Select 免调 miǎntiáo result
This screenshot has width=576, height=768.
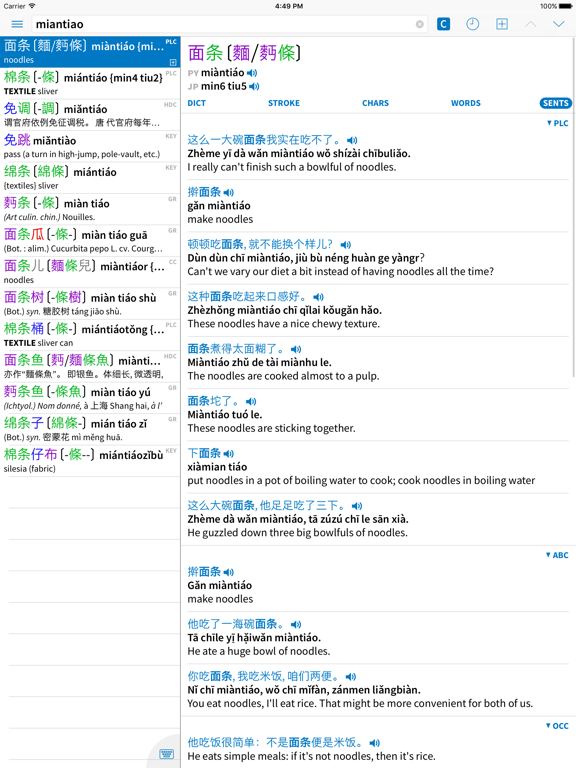point(90,115)
